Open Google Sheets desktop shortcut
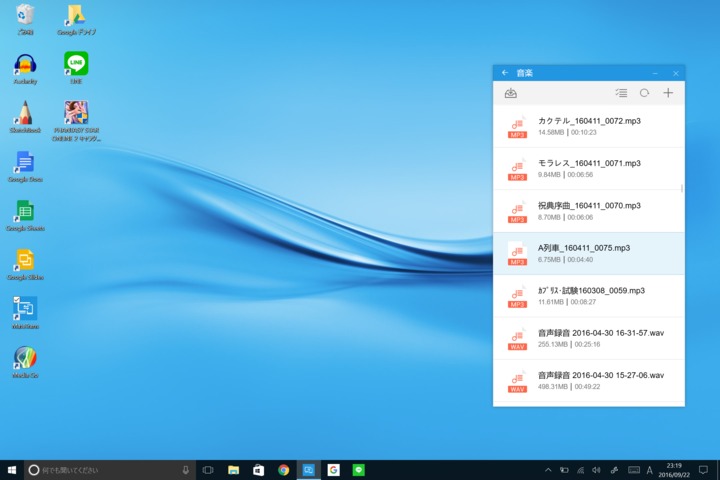720x480 pixels. (x=25, y=214)
